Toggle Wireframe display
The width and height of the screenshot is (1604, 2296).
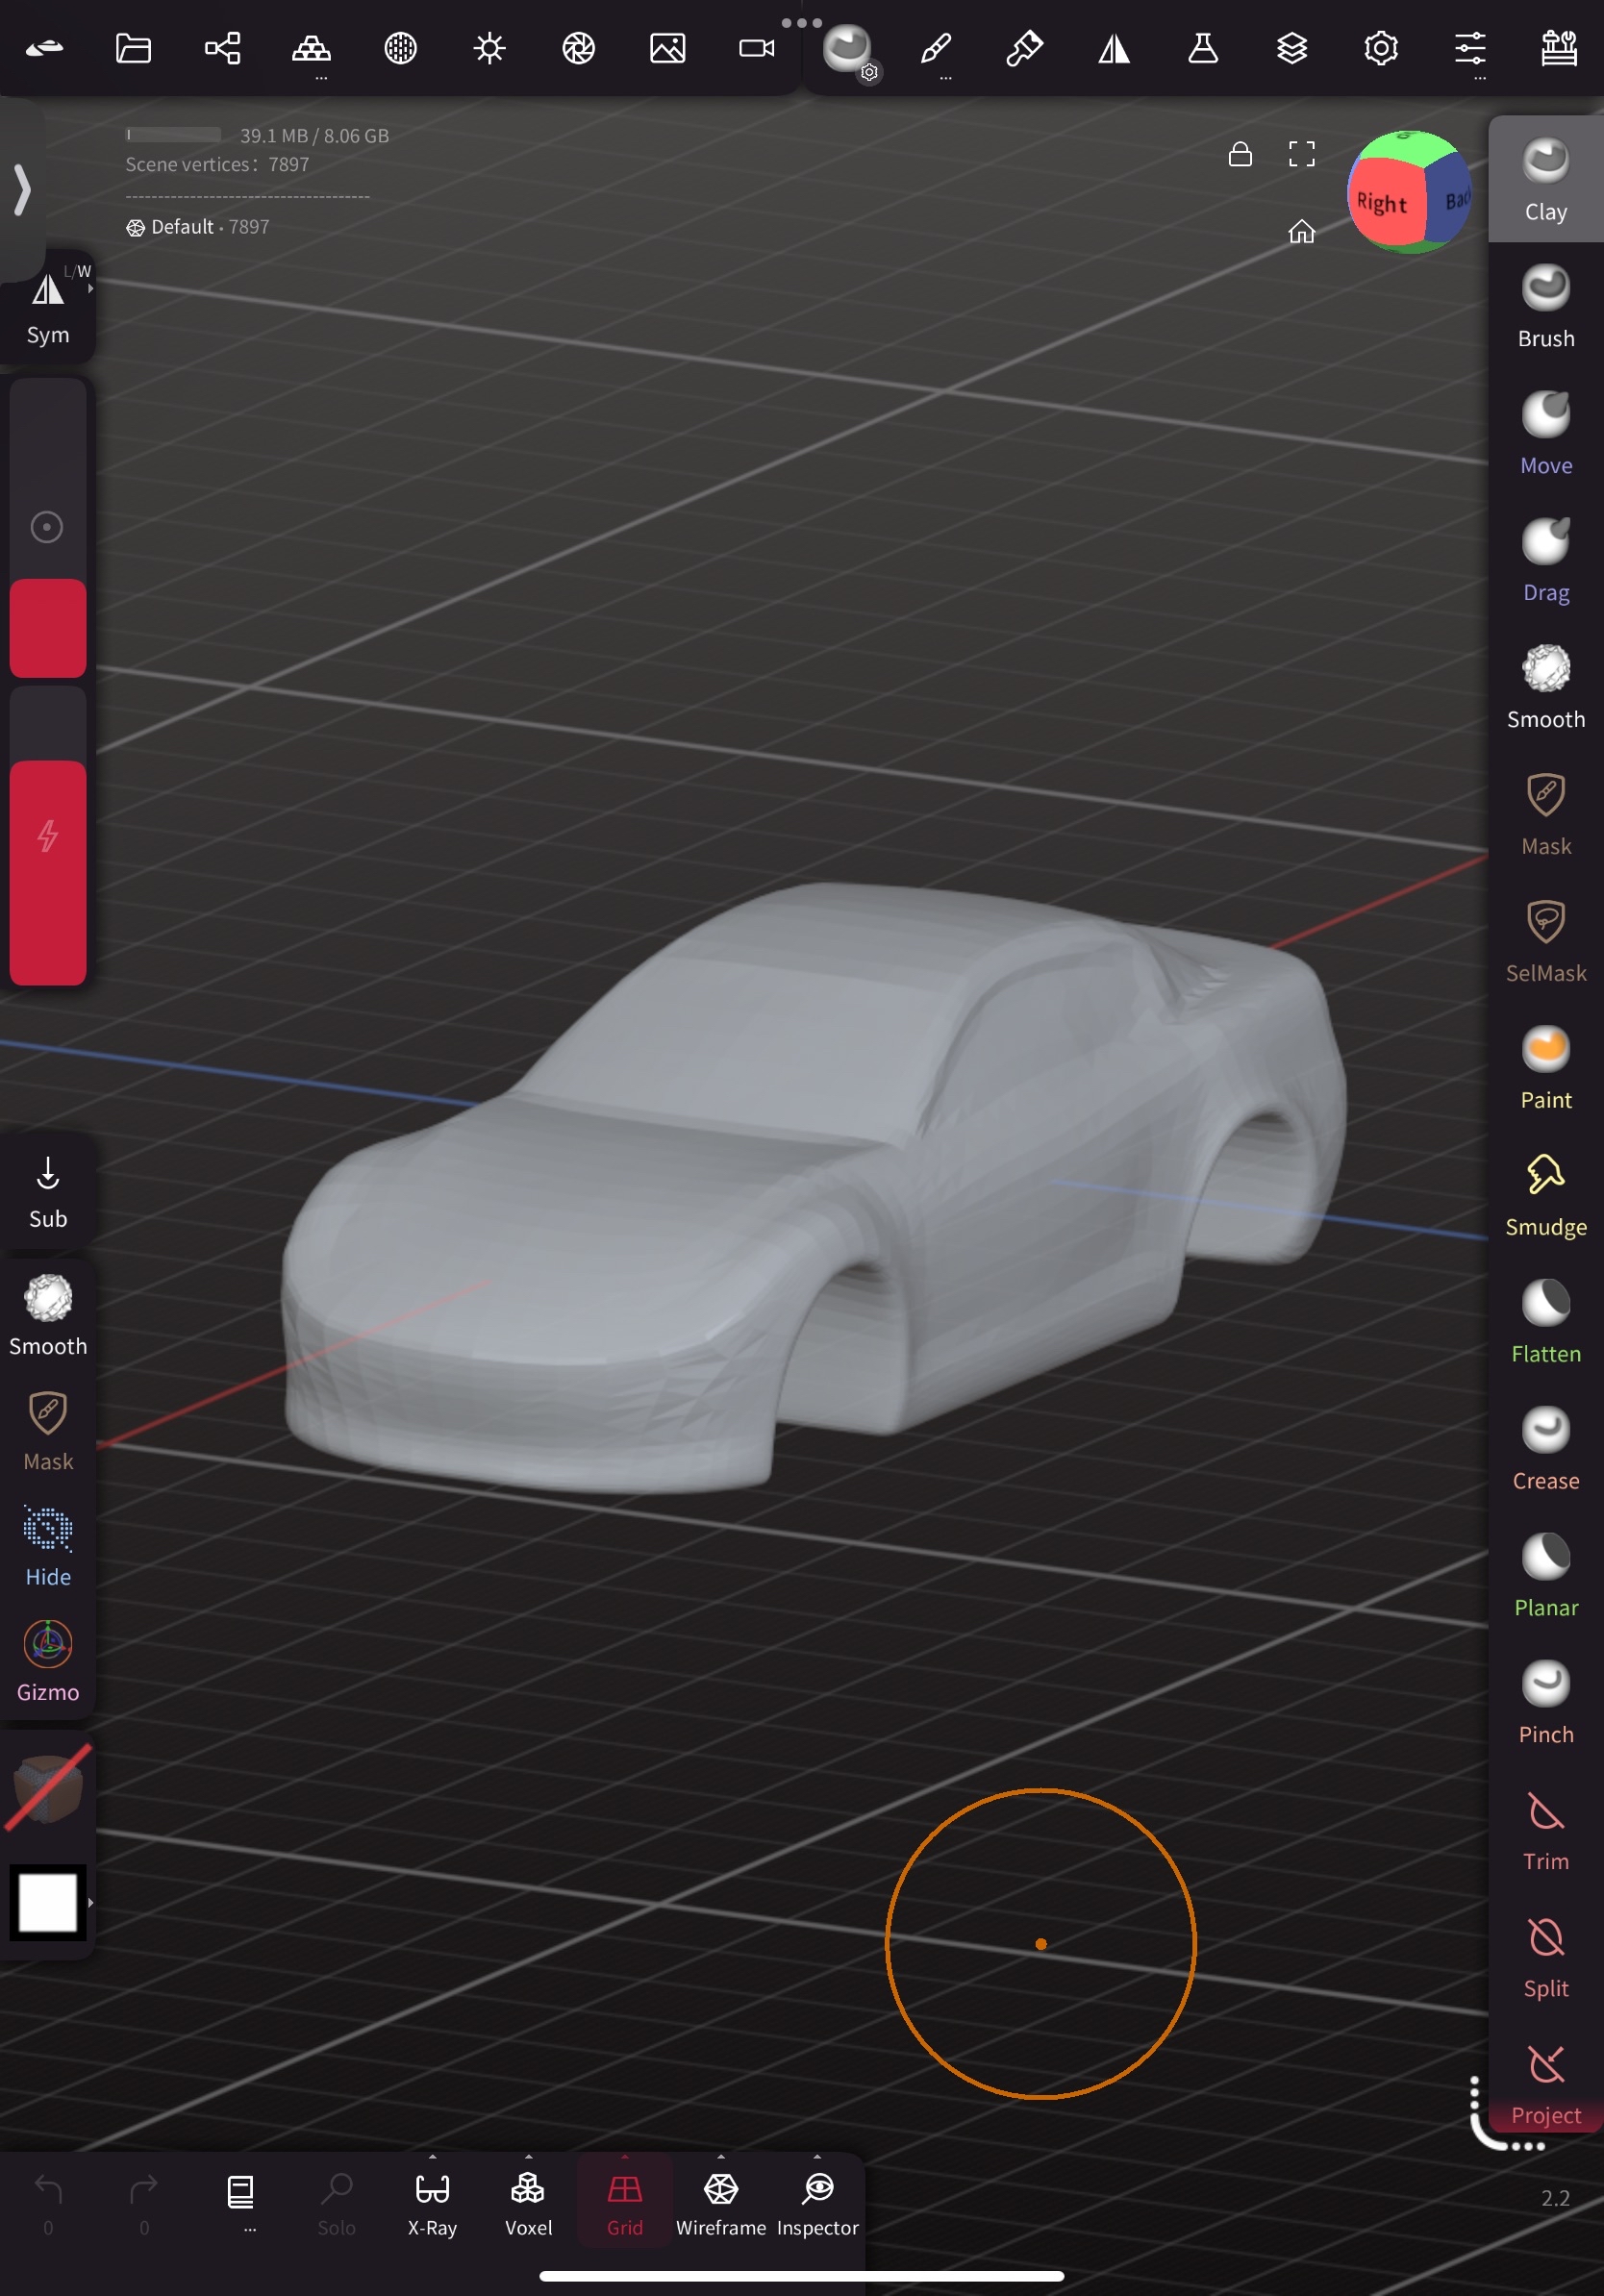tap(720, 2201)
